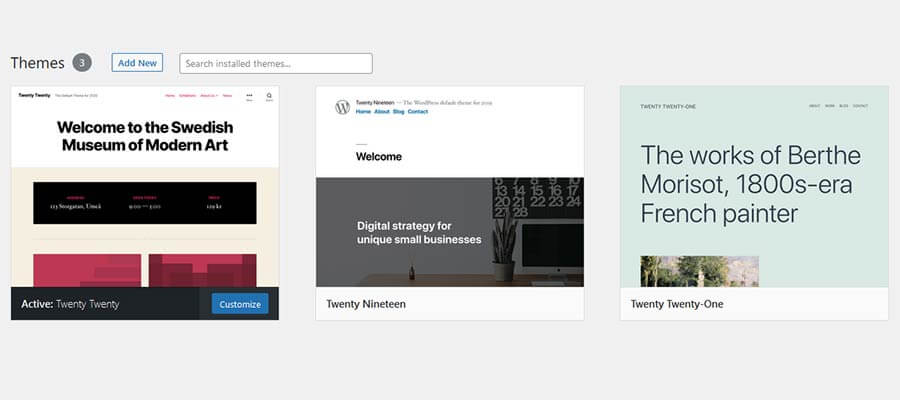The height and width of the screenshot is (400, 900).
Task: Click Welcome to the Swedish Museum heading
Action: pyautogui.click(x=145, y=135)
